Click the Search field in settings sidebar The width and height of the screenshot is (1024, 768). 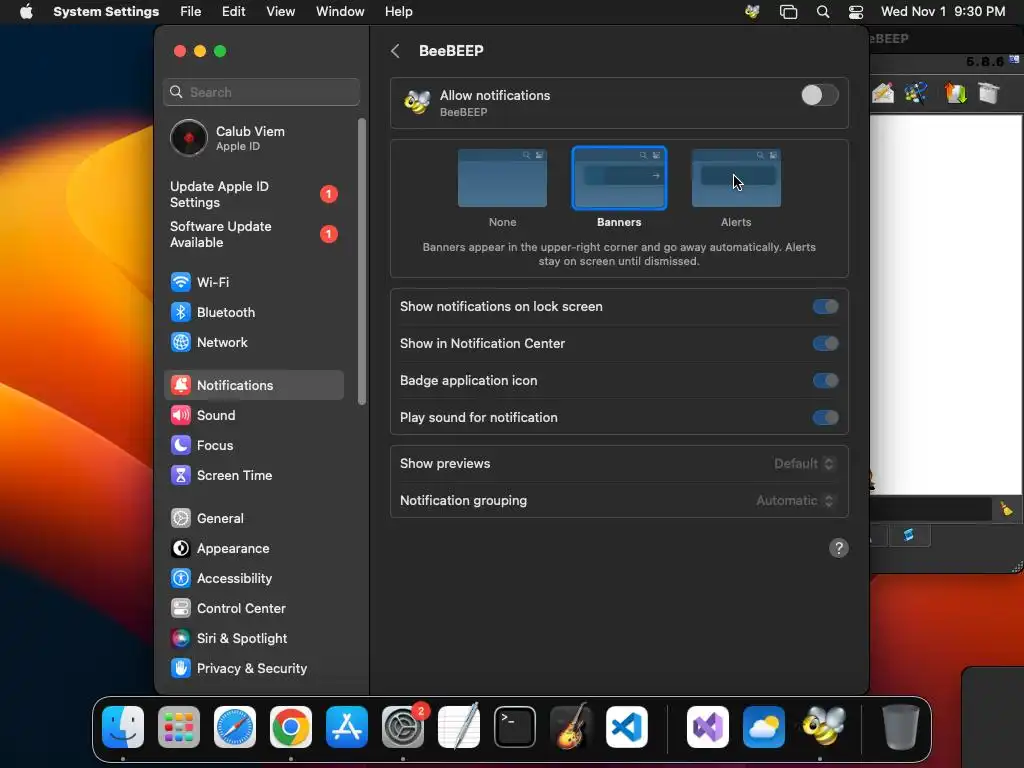(x=261, y=92)
